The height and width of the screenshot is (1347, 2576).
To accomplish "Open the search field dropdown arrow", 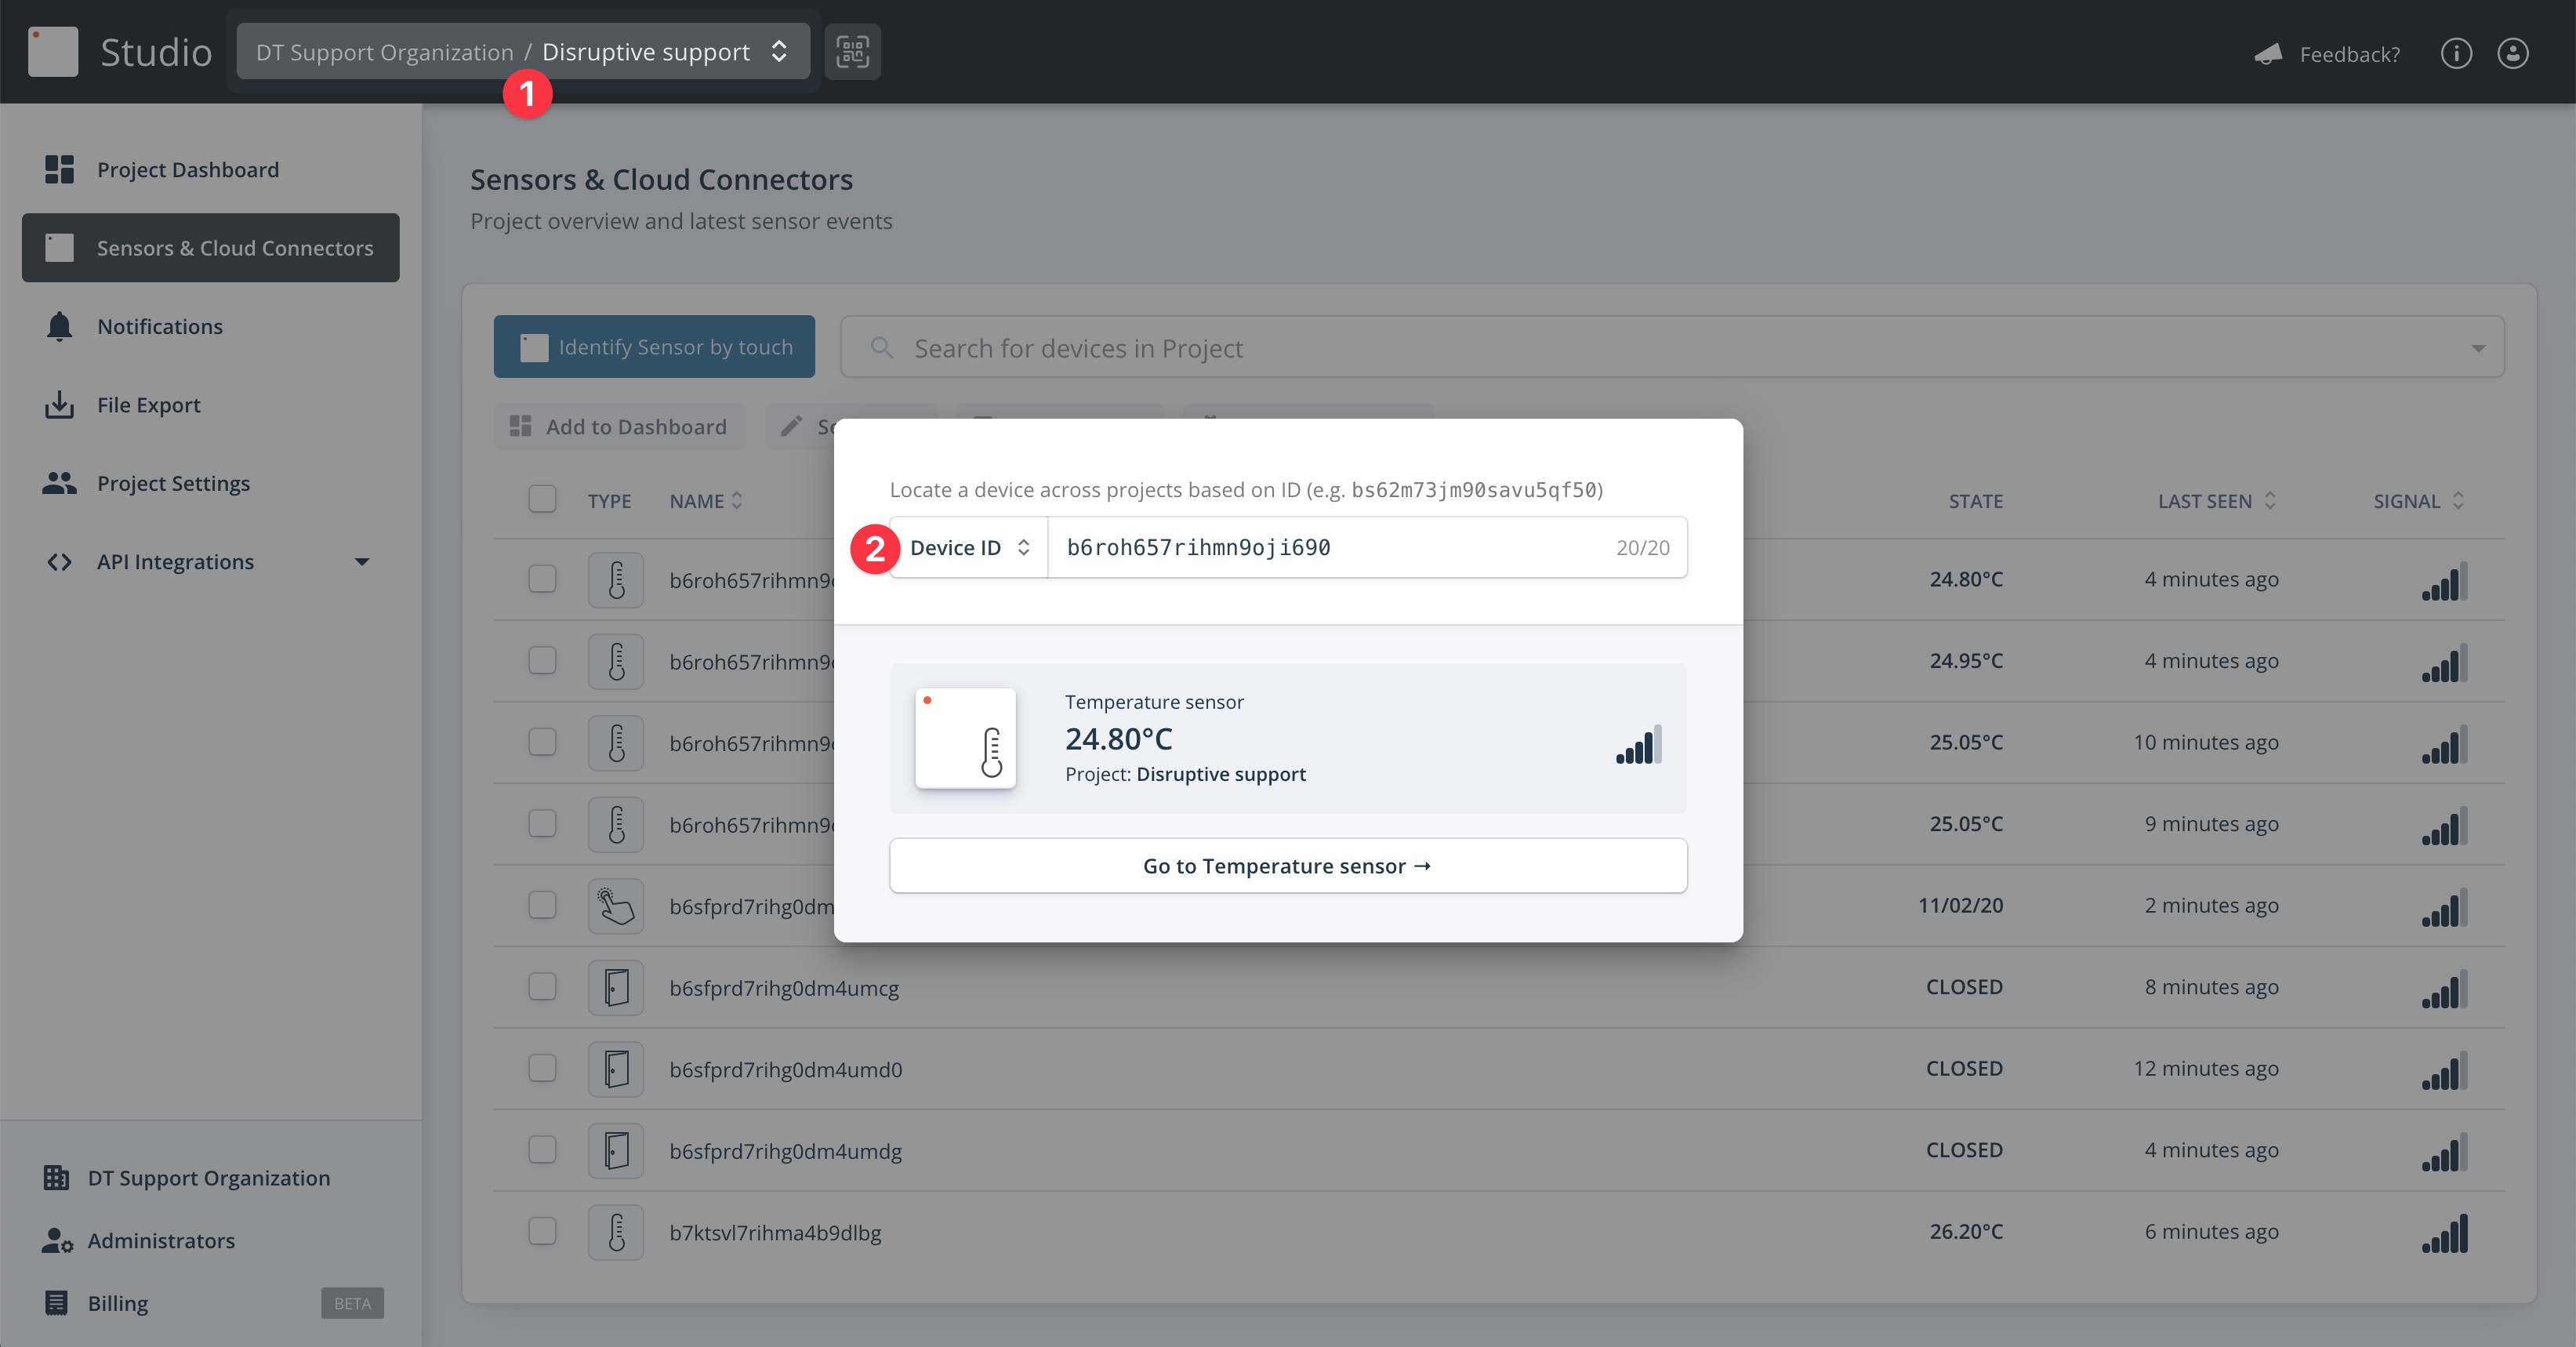I will pyautogui.click(x=2478, y=348).
